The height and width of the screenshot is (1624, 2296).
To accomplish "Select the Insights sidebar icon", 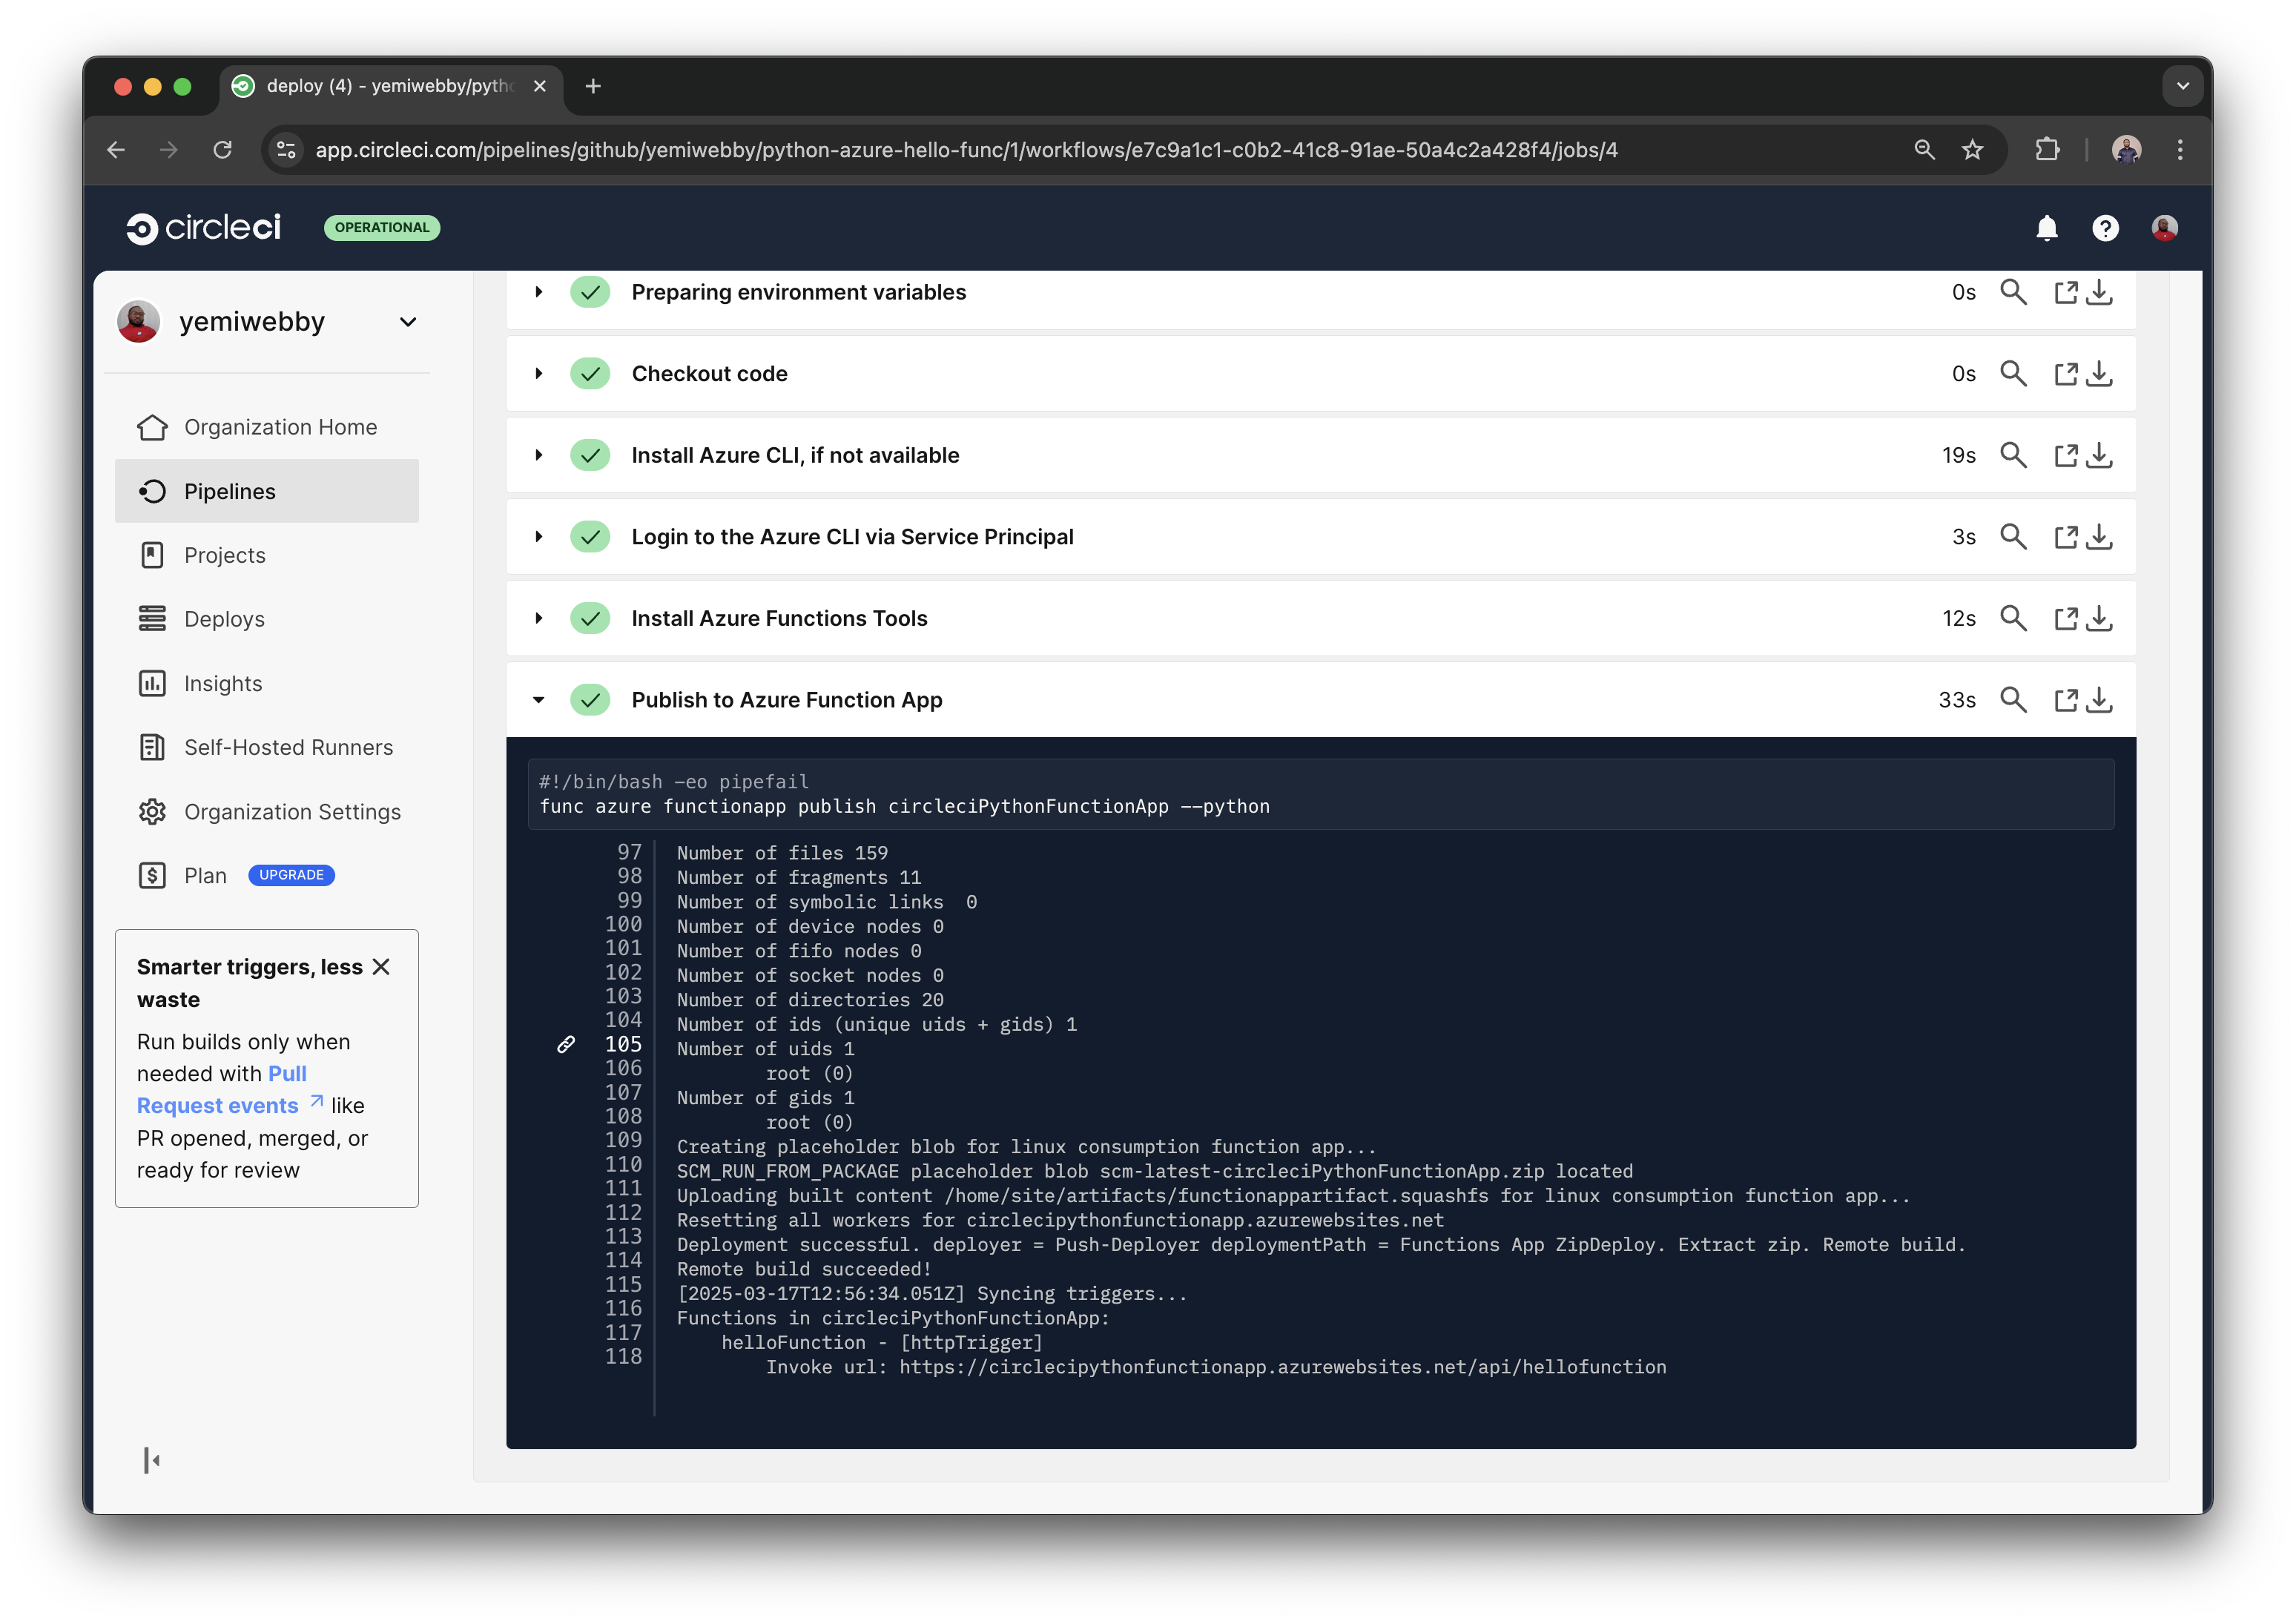I will 152,683.
